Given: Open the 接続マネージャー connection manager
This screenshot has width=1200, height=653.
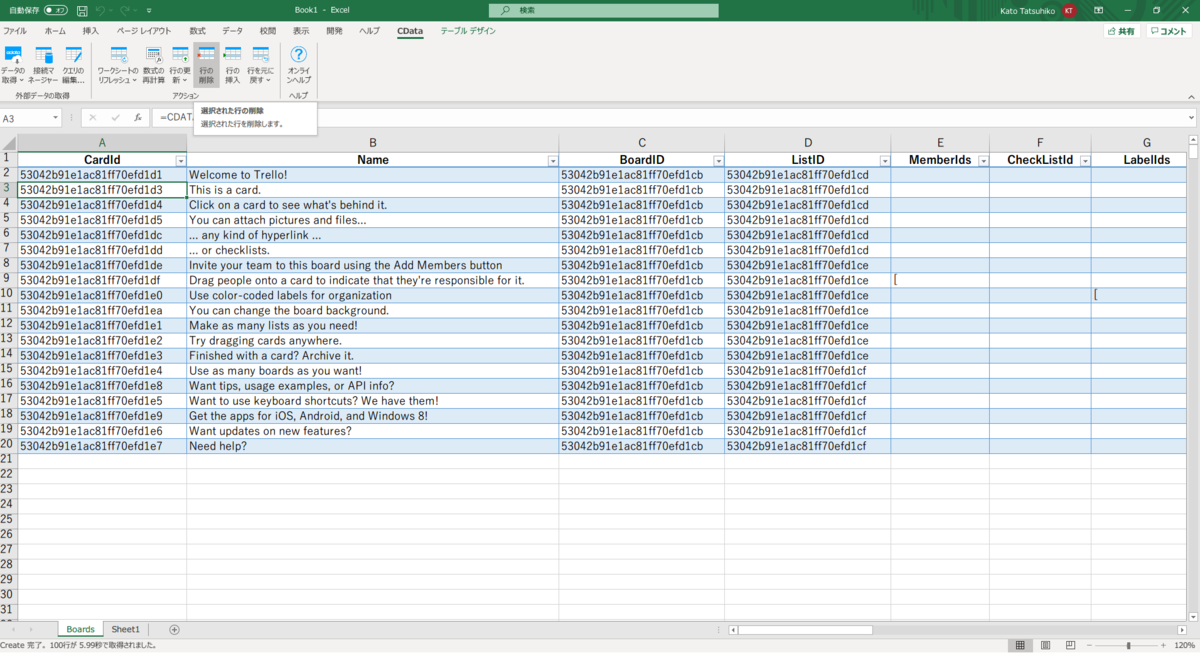Looking at the screenshot, I should point(43,65).
